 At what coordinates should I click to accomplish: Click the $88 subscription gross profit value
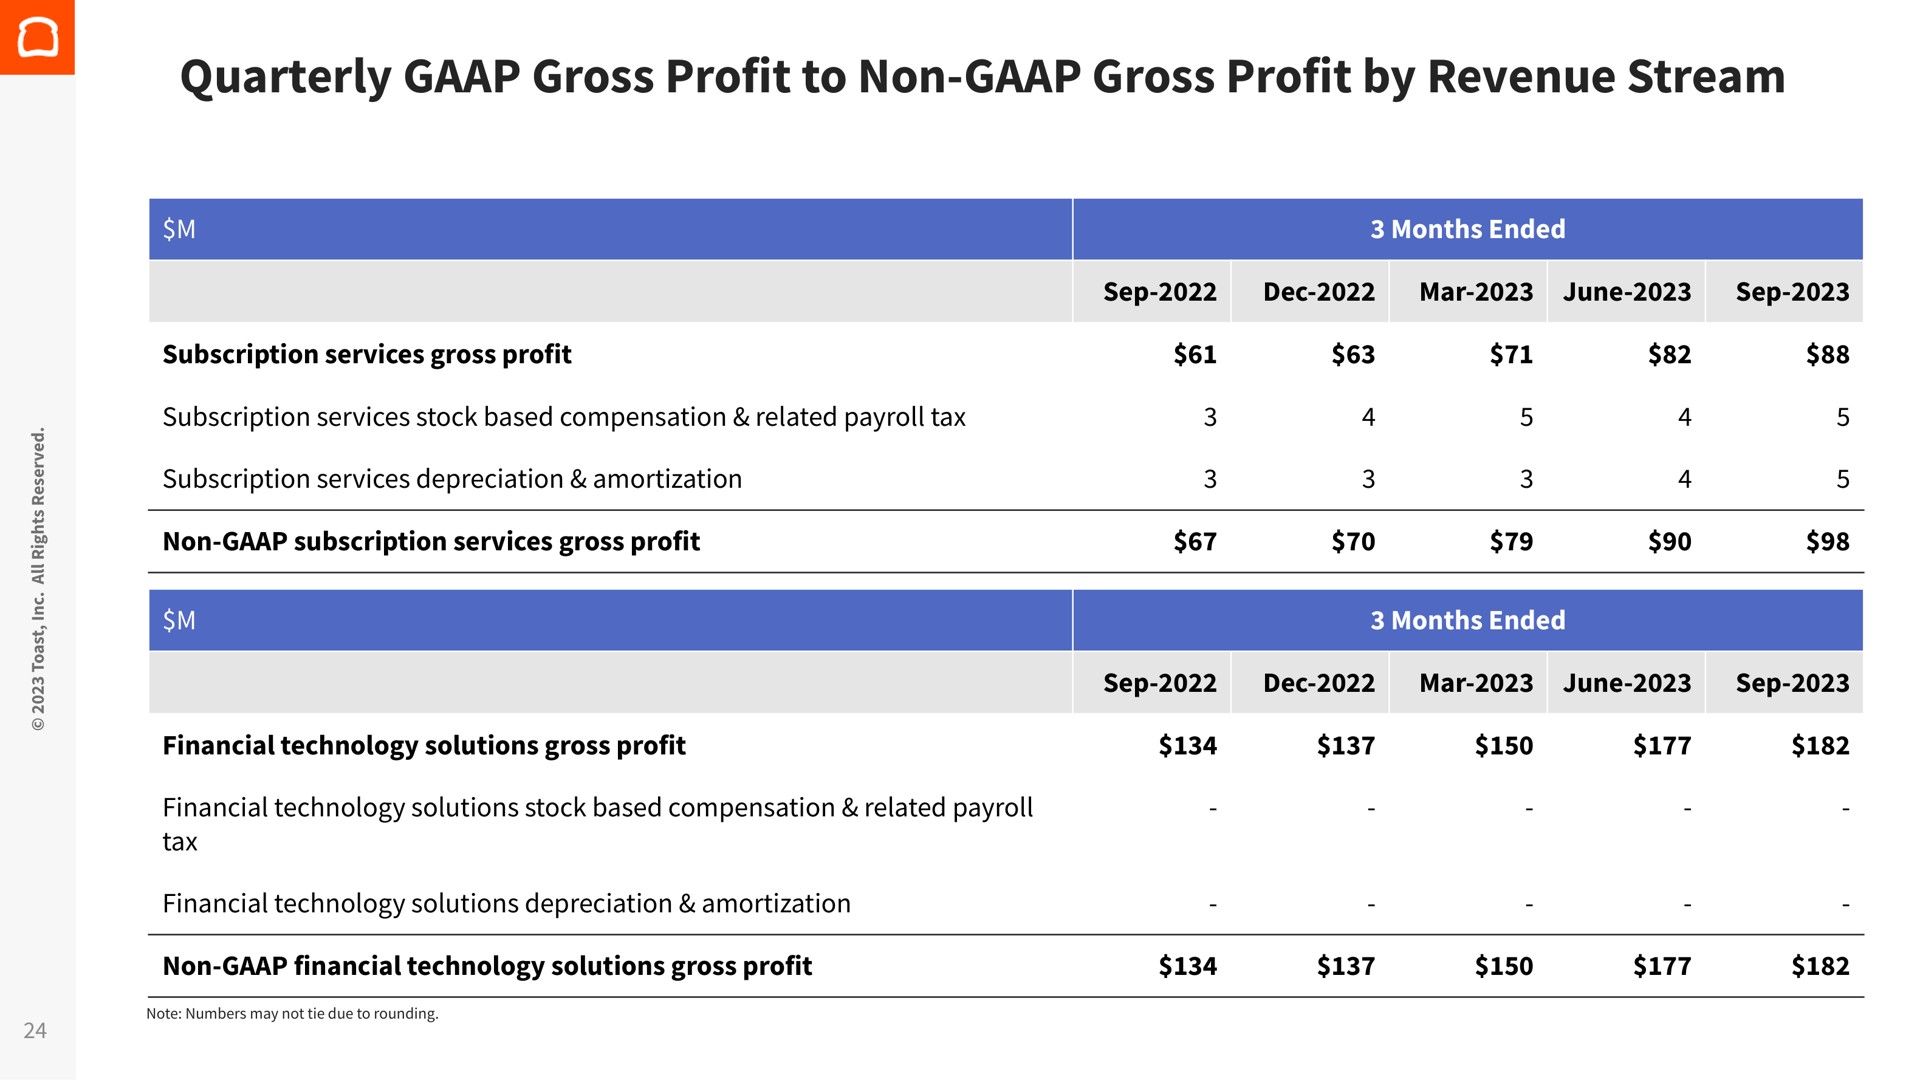coord(1828,355)
